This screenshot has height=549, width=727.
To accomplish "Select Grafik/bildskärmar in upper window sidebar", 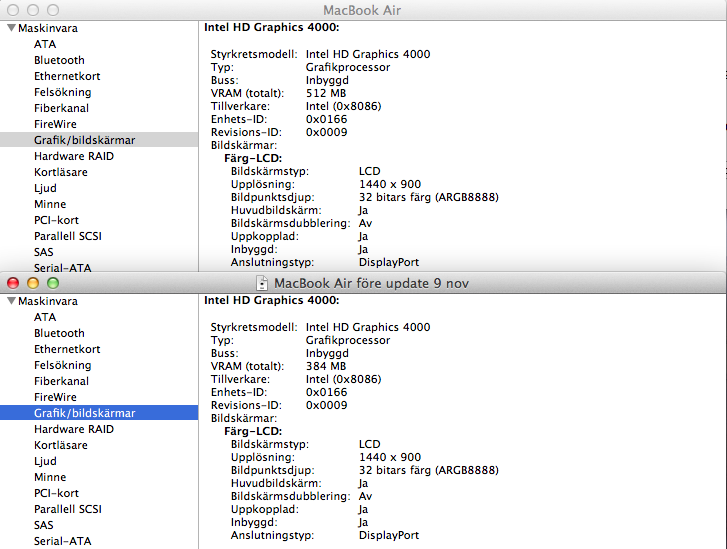I will (x=99, y=140).
